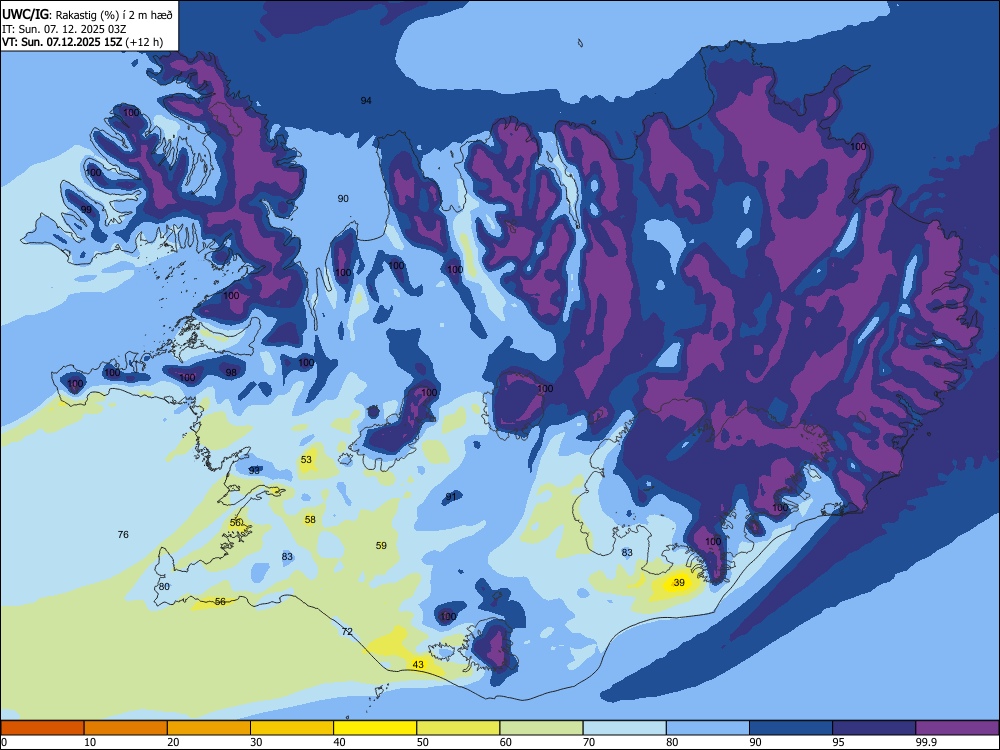Viewport: 1000px width, 750px height.
Task: Click the '30' tick label on the legend
Action: (256, 742)
